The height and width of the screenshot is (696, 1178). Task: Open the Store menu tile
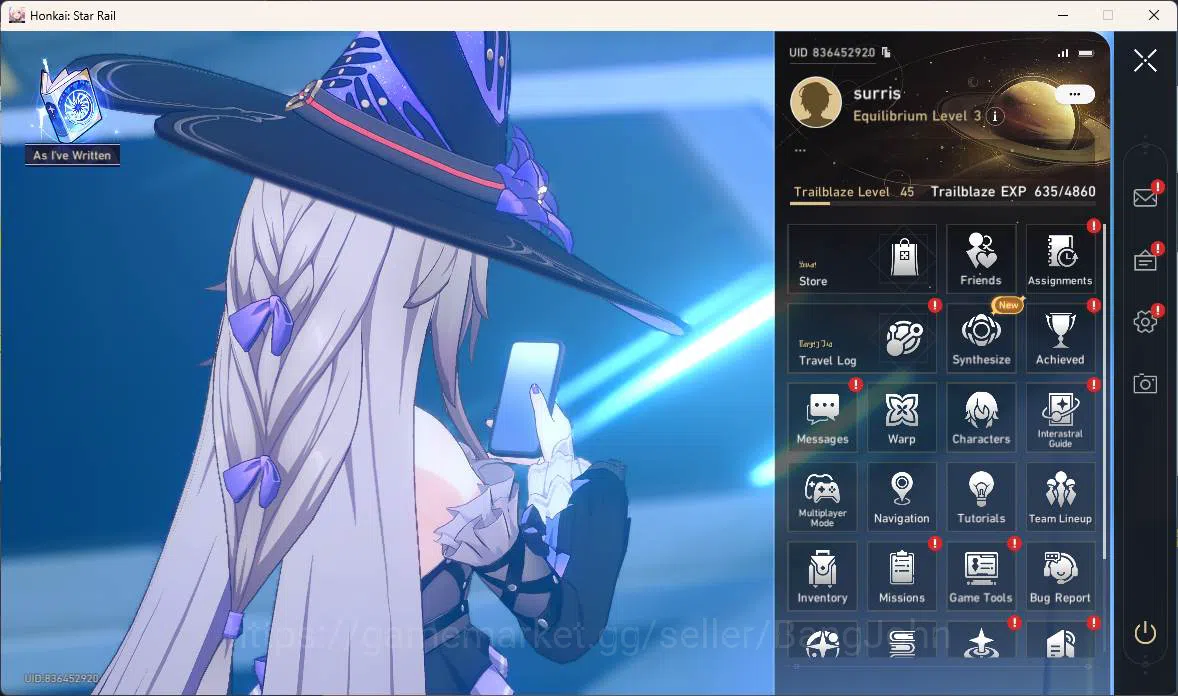pos(862,259)
